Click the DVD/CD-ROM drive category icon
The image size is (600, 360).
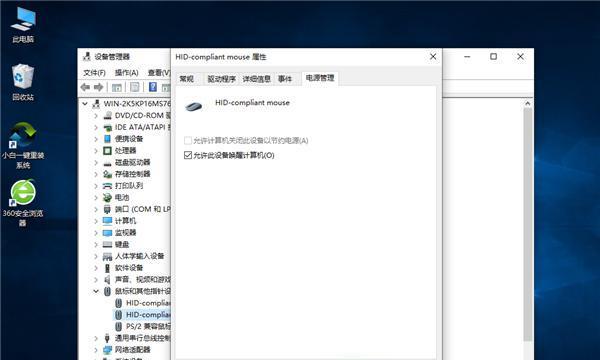point(108,115)
